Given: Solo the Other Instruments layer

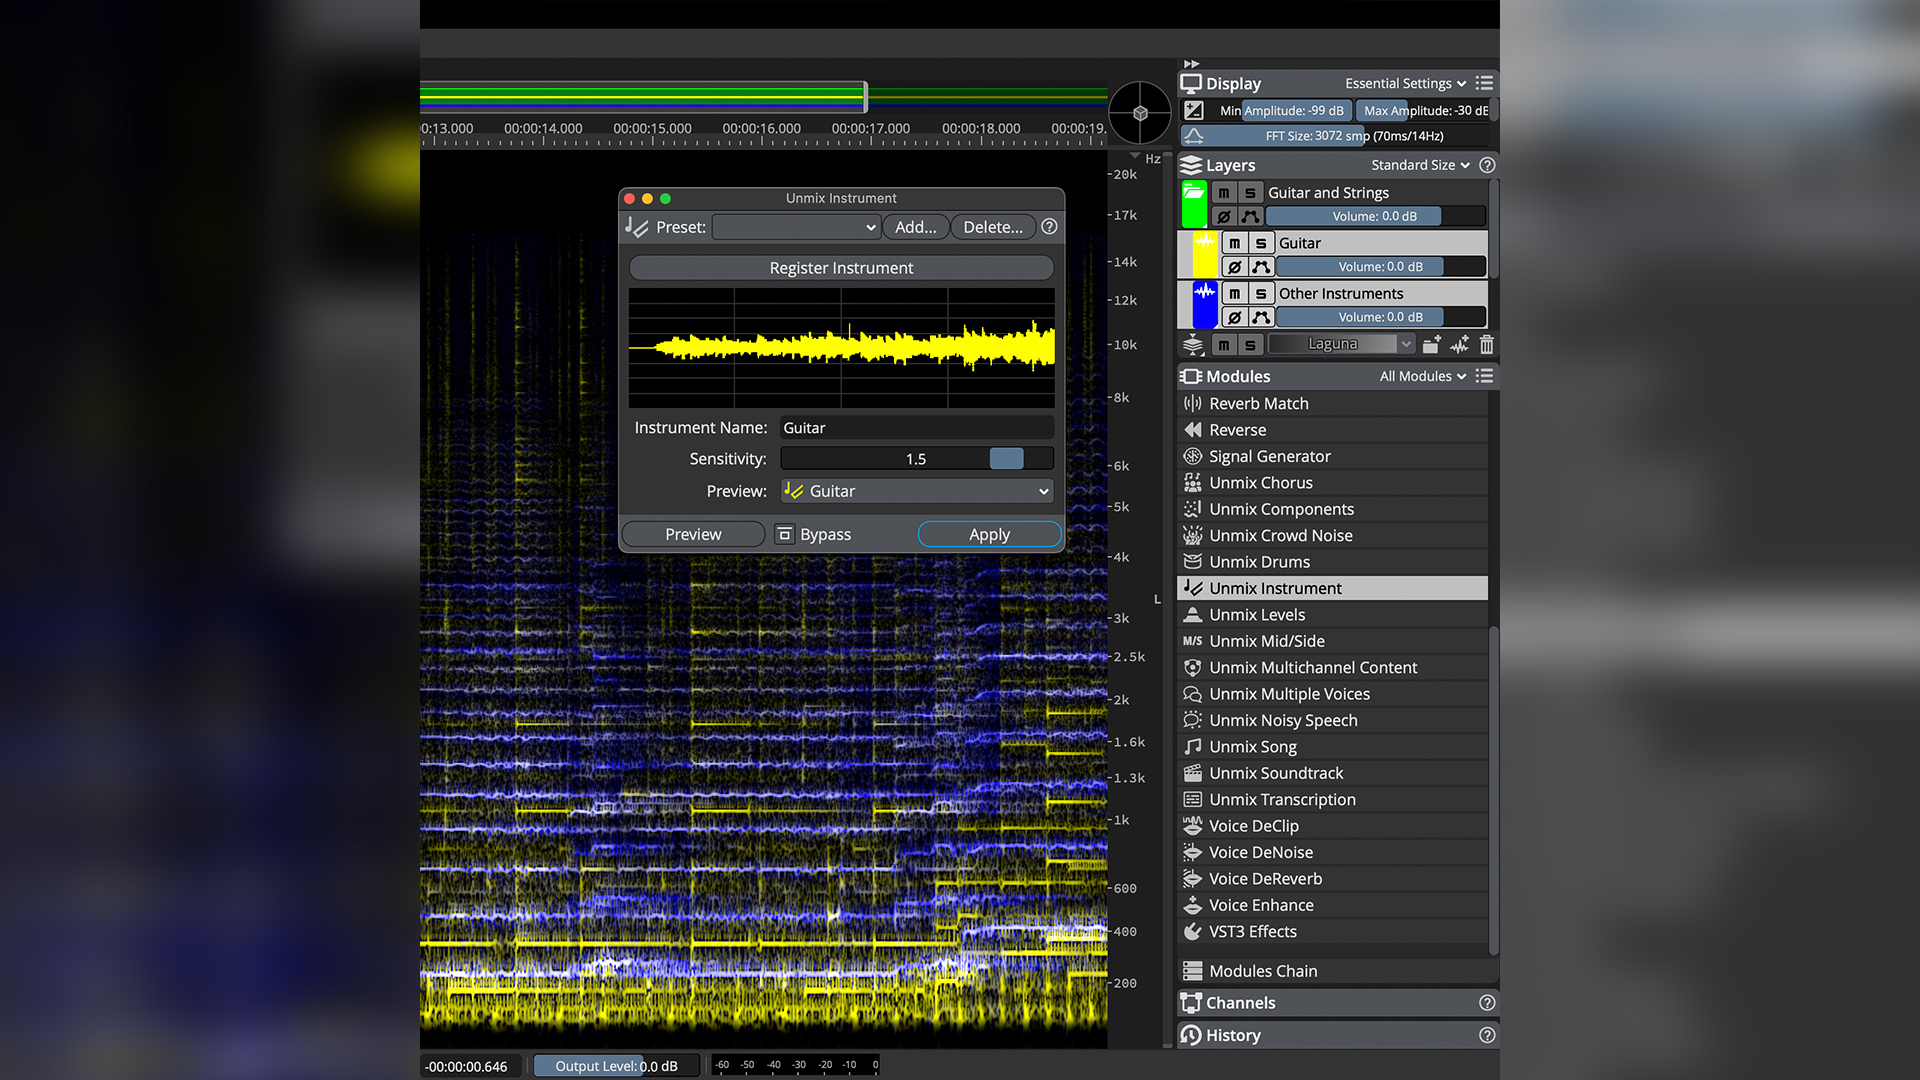Looking at the screenshot, I should (1261, 293).
